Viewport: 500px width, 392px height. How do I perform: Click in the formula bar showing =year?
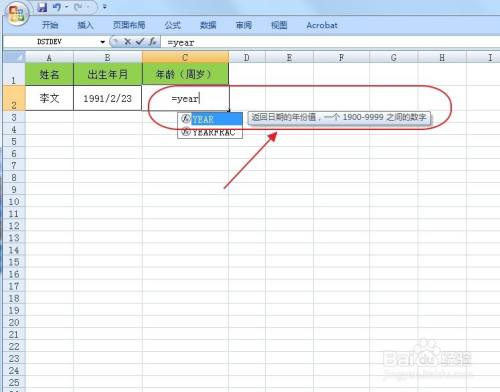(x=330, y=42)
